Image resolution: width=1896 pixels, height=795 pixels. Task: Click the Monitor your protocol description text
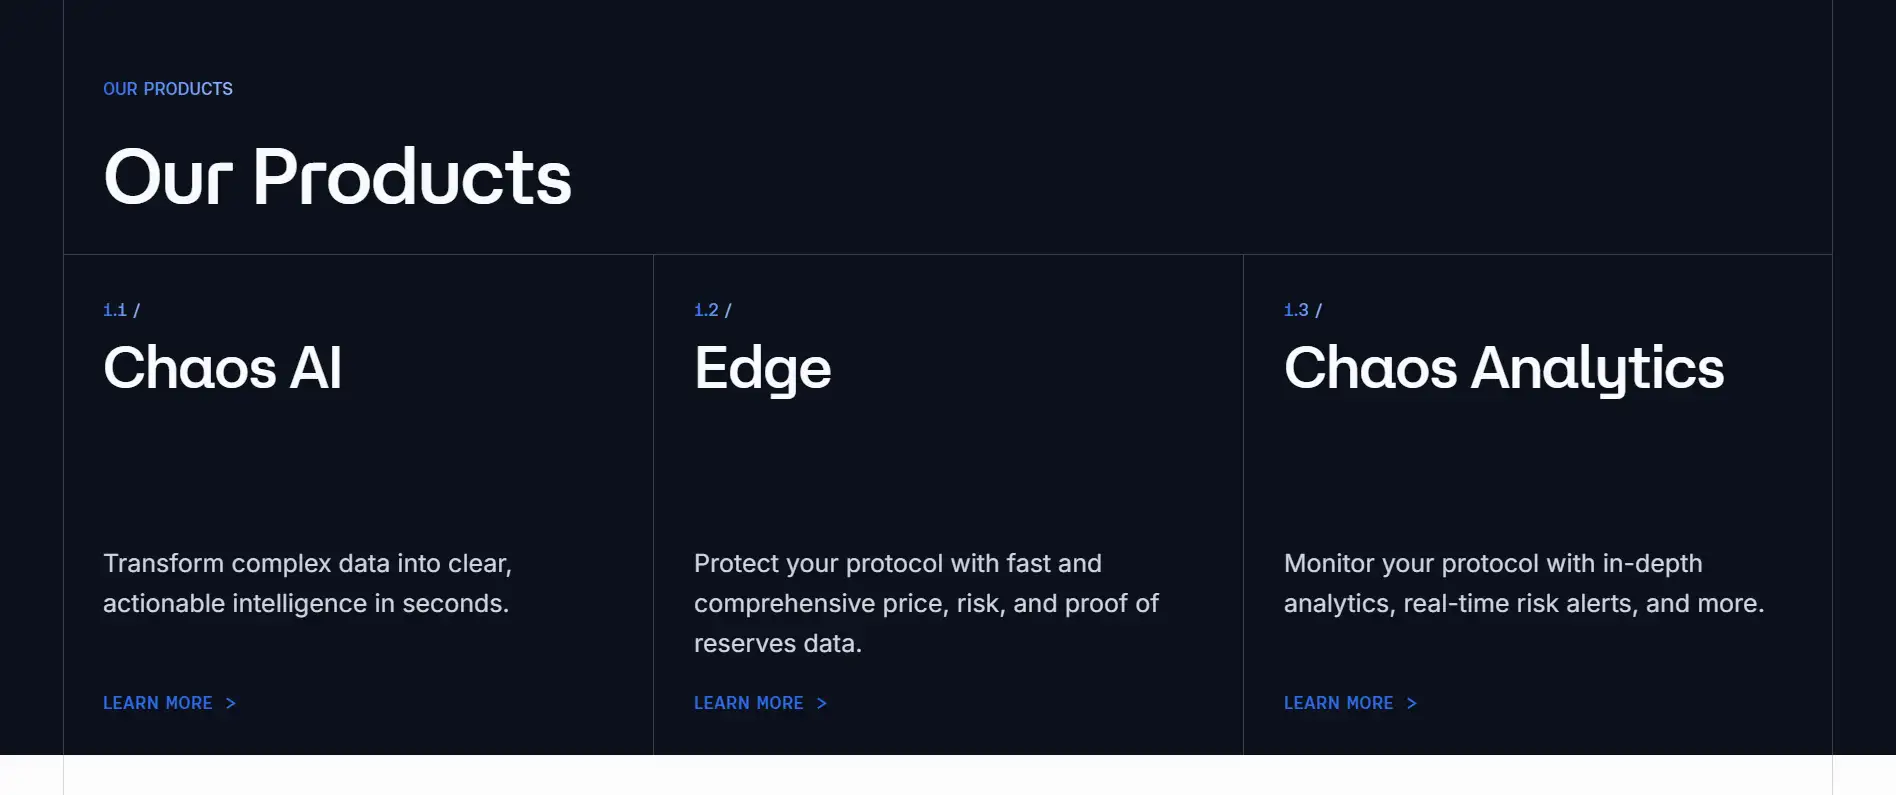coord(1524,583)
